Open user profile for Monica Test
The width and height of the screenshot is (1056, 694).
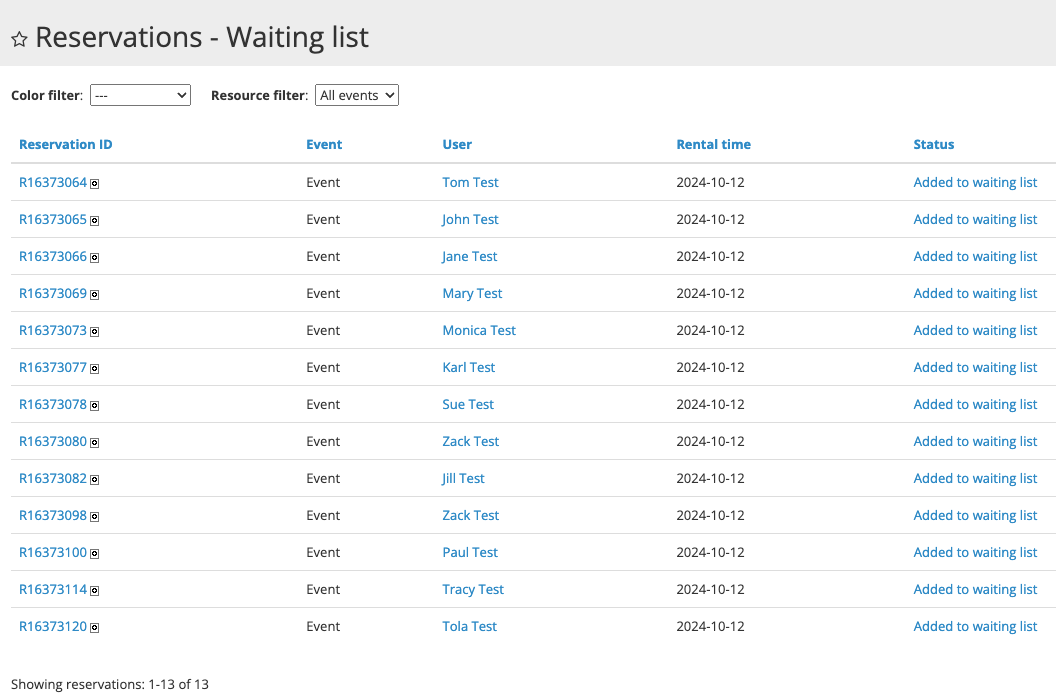[479, 330]
